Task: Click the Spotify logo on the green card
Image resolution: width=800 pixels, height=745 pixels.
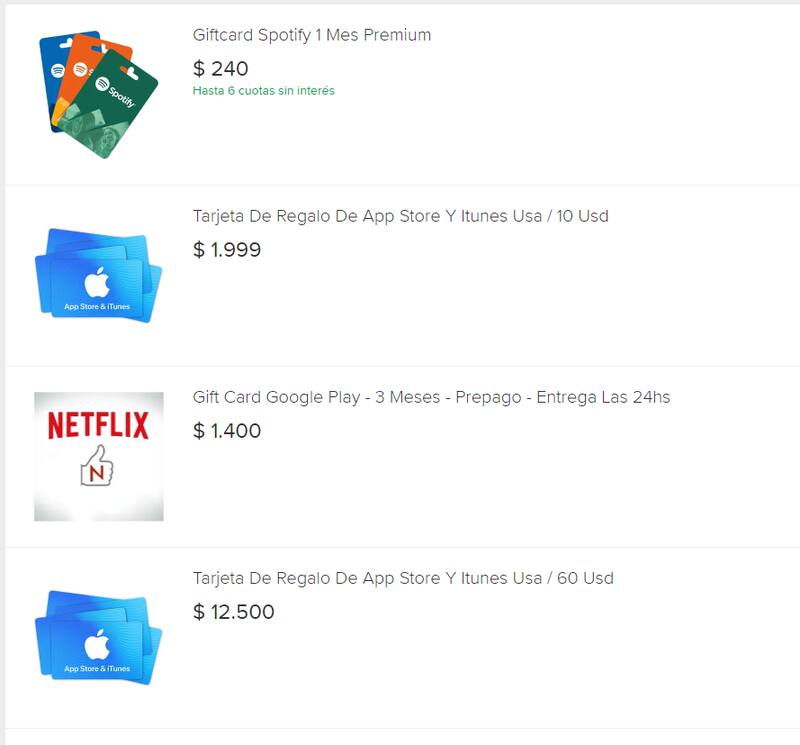Action: coord(102,85)
